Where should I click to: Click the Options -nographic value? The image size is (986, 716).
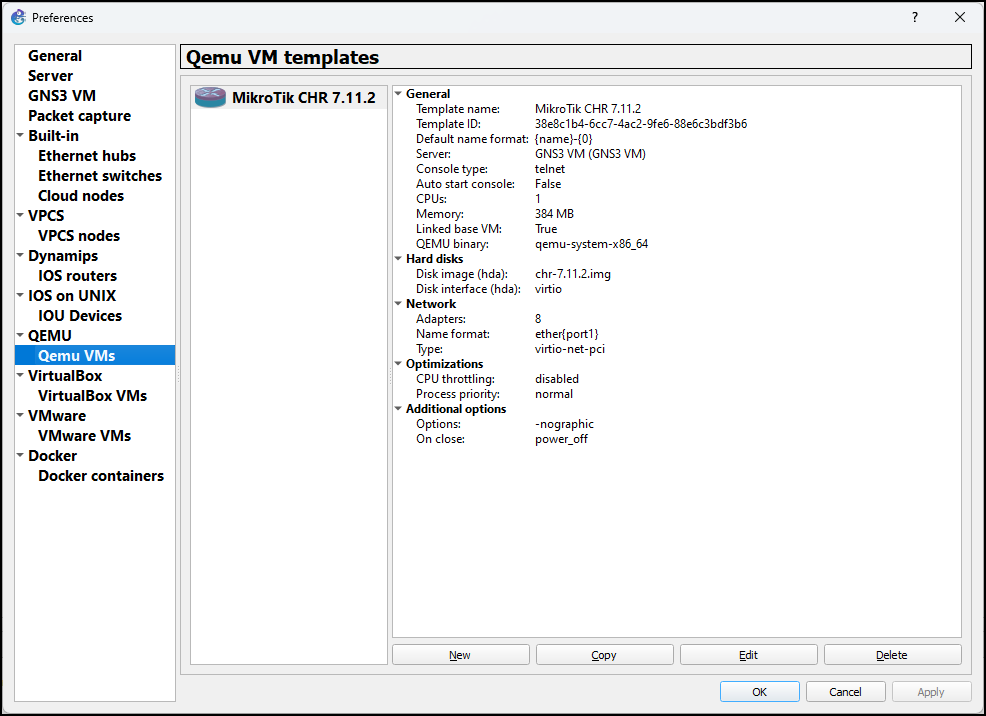tap(564, 424)
